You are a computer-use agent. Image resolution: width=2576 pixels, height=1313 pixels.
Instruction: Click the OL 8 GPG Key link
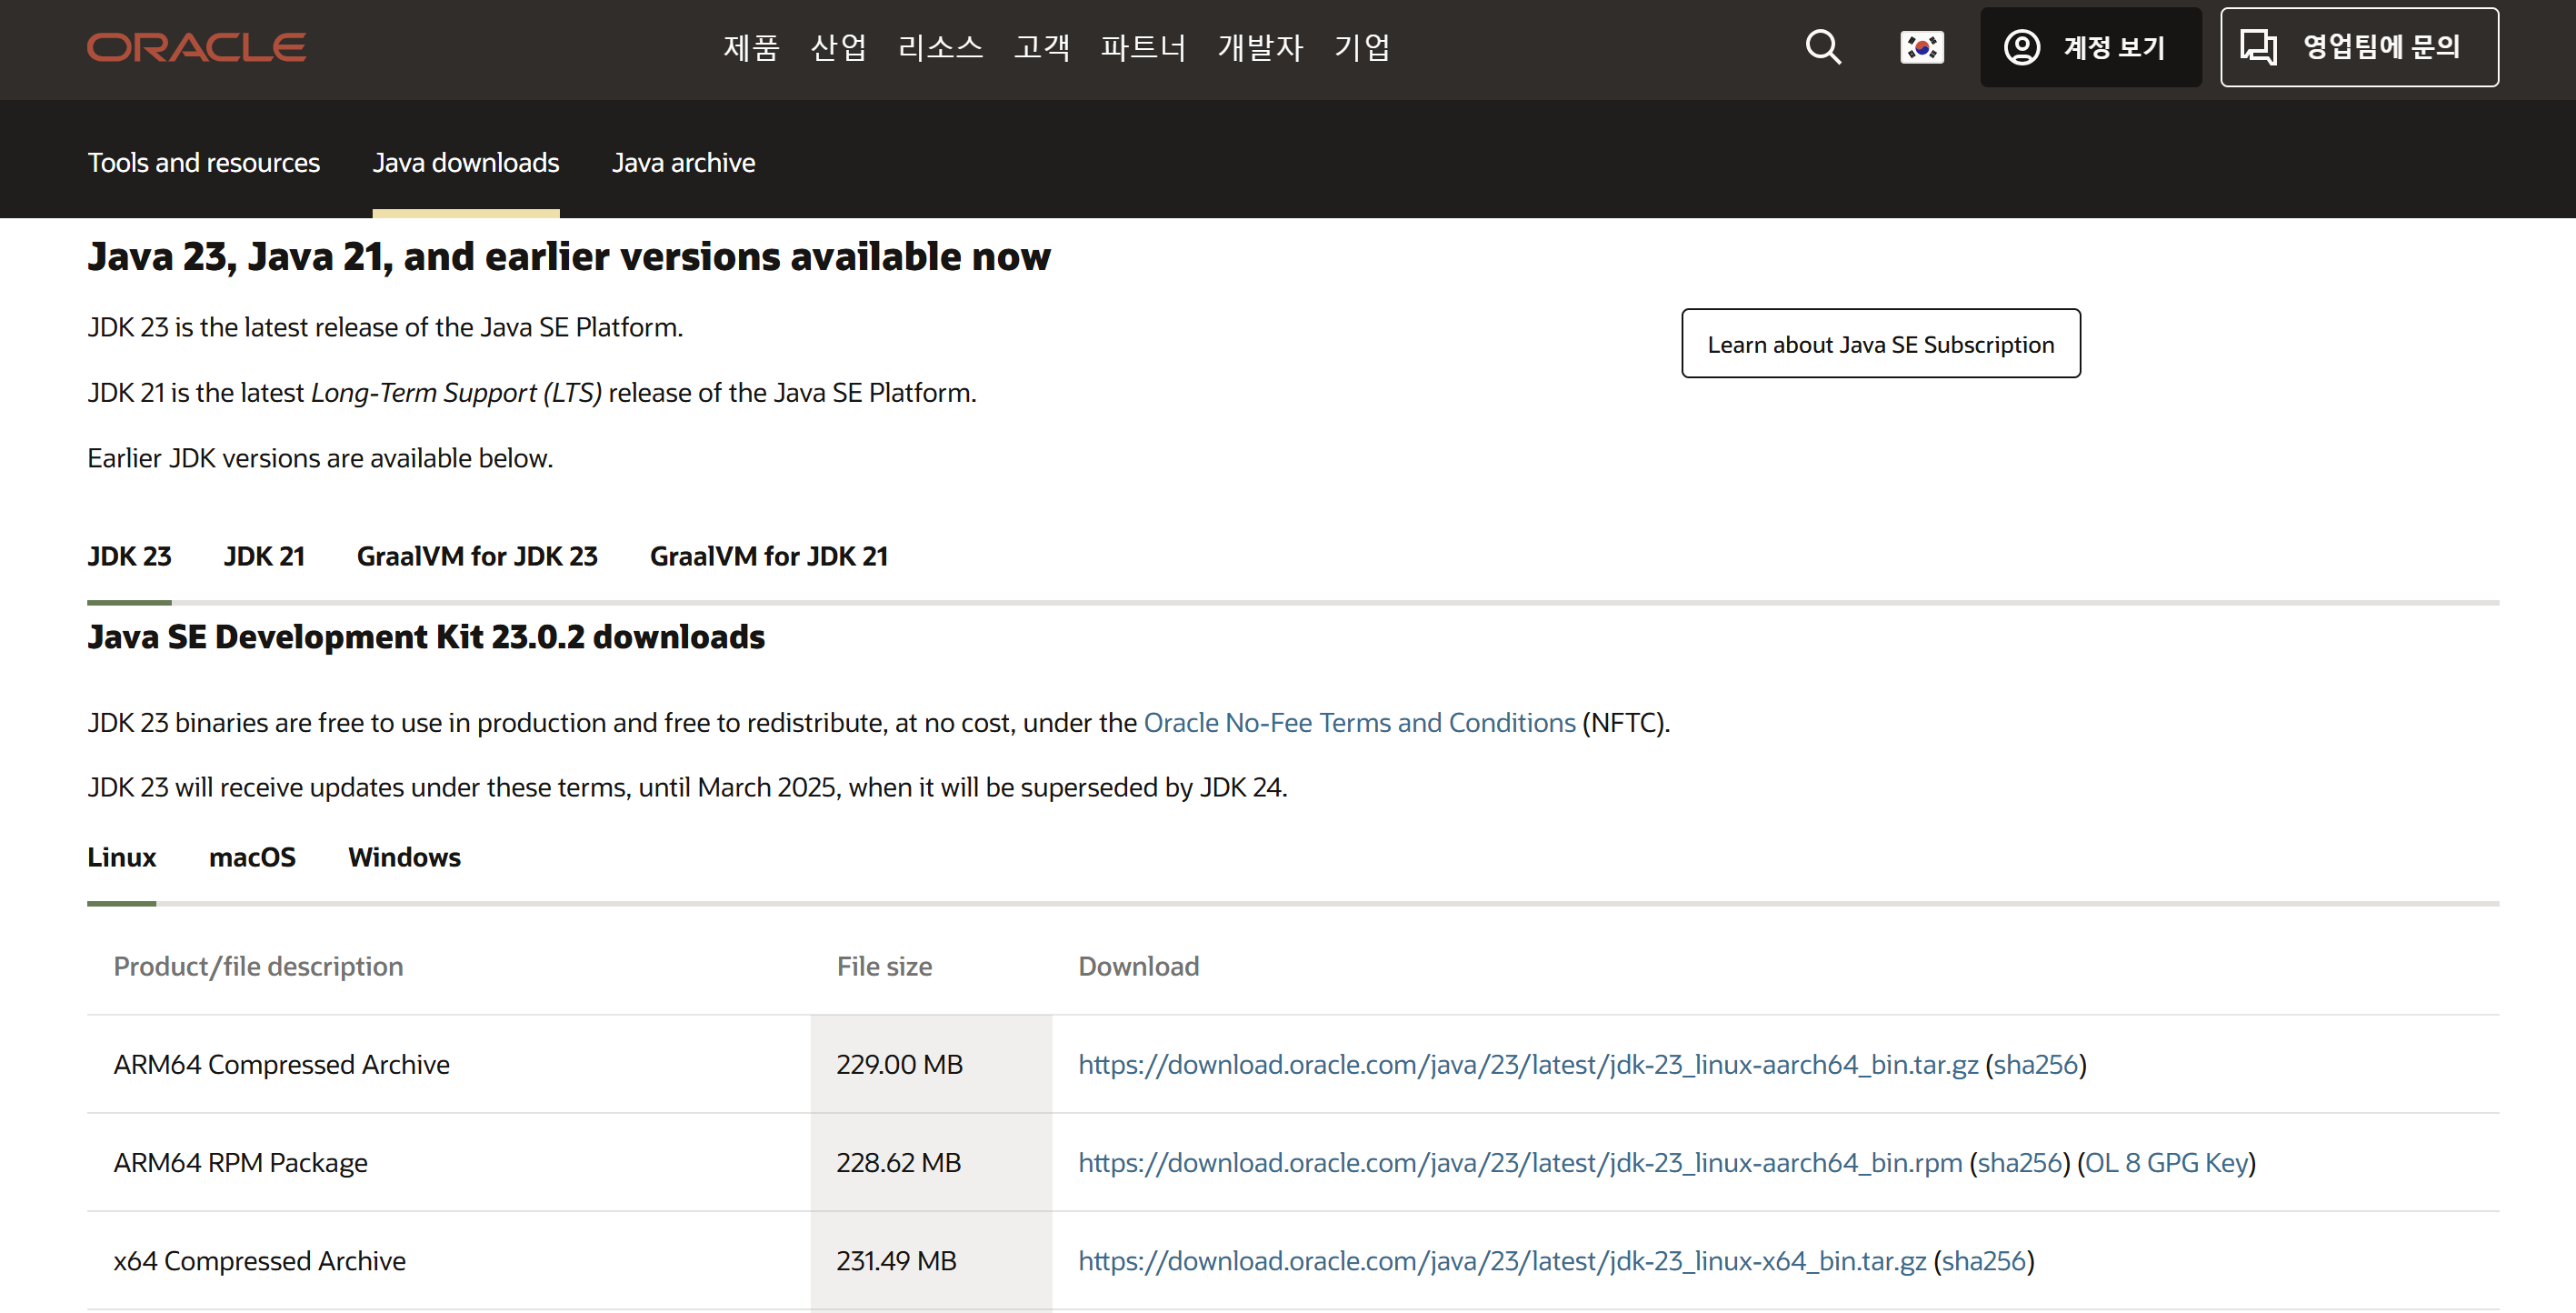pyautogui.click(x=2166, y=1162)
